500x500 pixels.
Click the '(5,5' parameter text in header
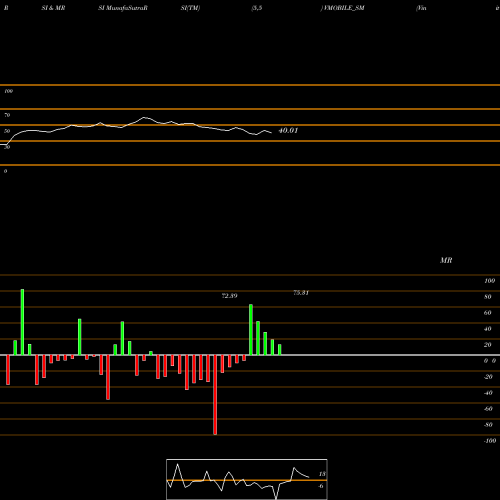[x=257, y=8]
